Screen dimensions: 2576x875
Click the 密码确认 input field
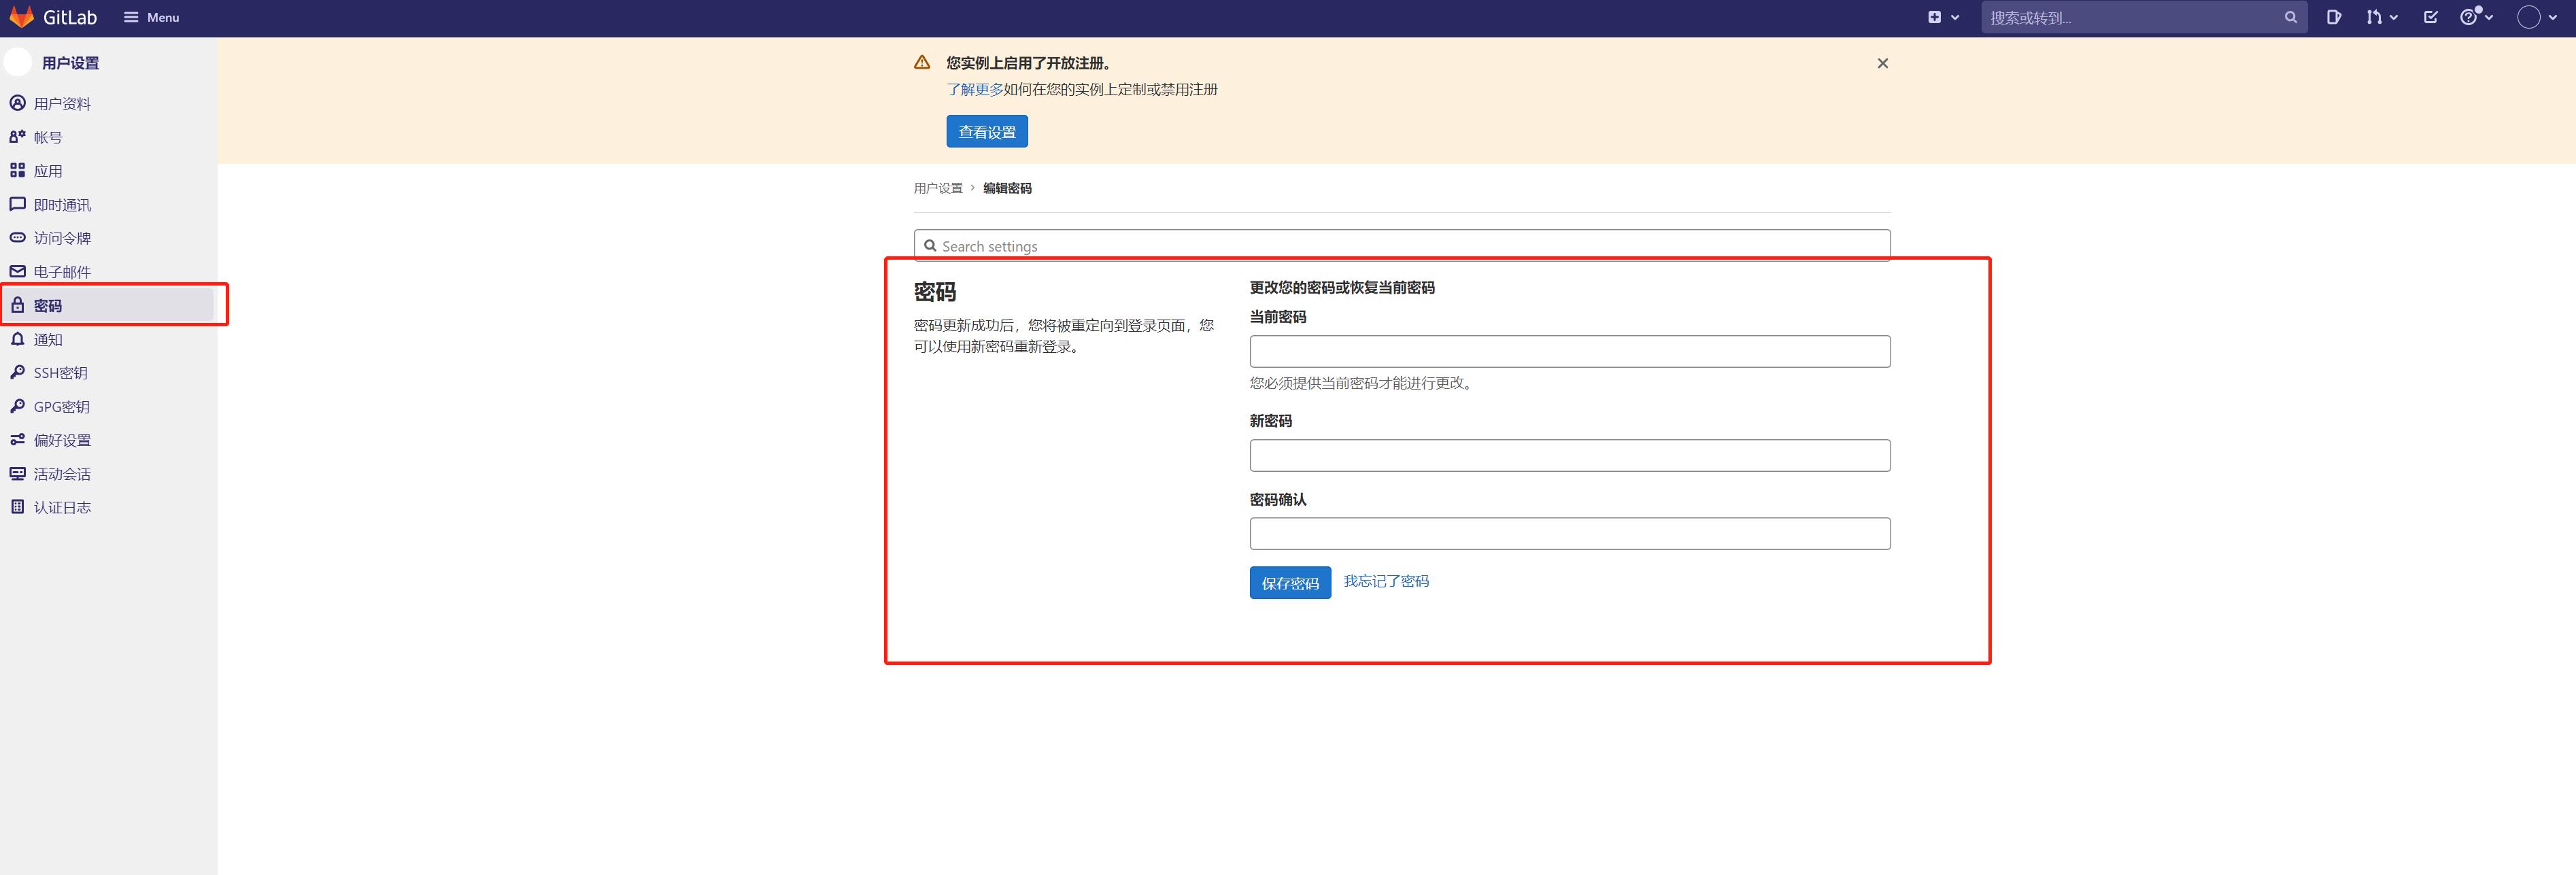pyautogui.click(x=1570, y=533)
